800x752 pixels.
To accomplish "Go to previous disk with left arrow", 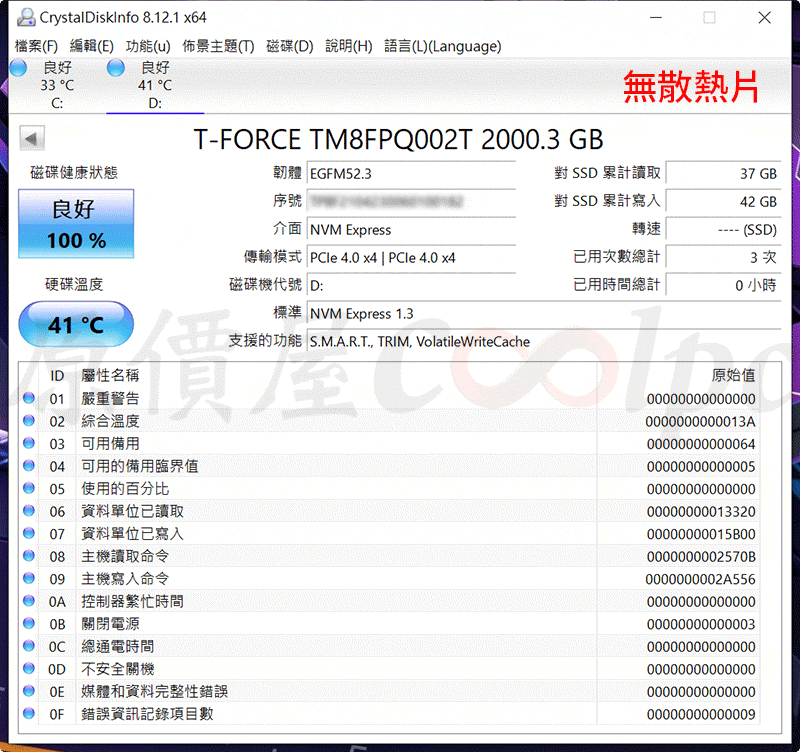I will (x=32, y=138).
